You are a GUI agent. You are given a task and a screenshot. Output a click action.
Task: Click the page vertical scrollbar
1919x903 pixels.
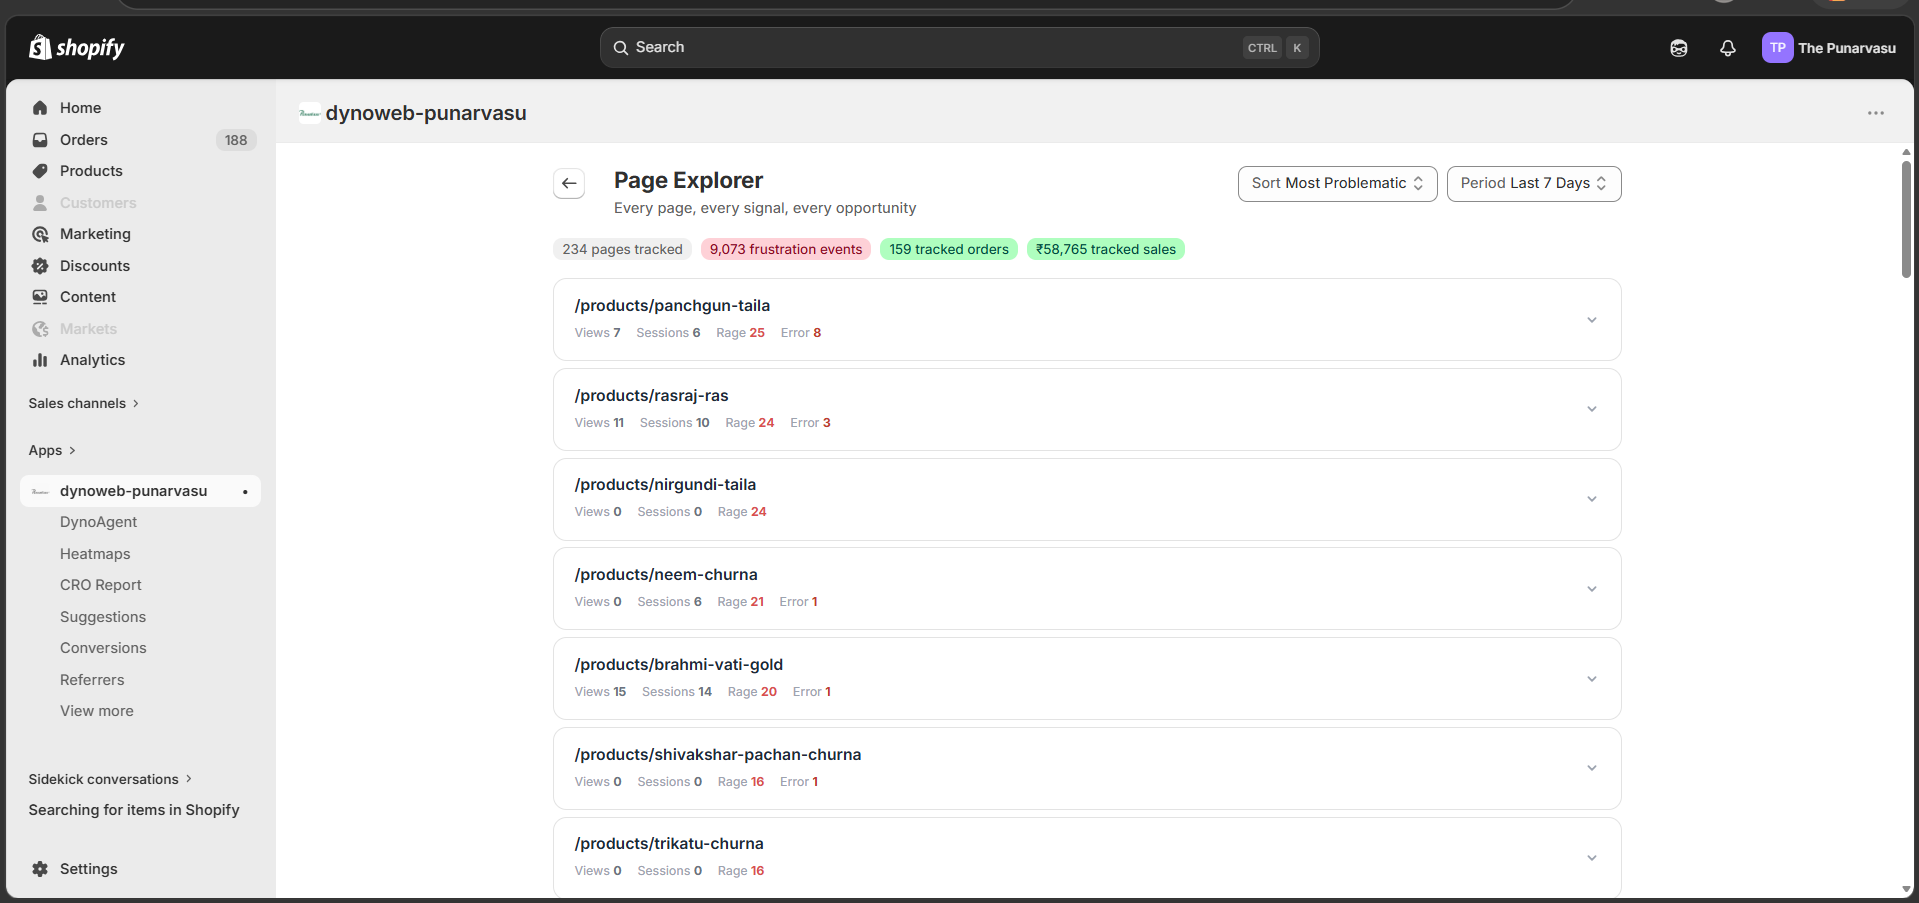point(1906,219)
